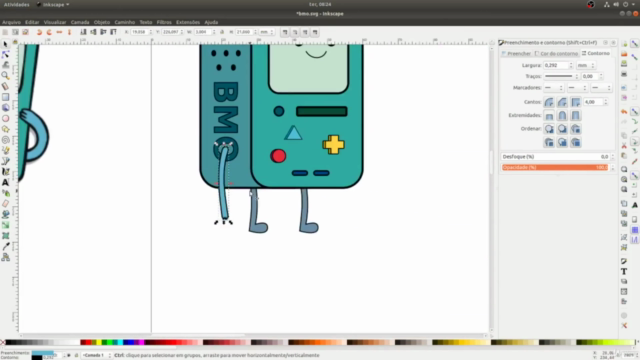Switch to Cor do contorno tab

click(x=557, y=53)
